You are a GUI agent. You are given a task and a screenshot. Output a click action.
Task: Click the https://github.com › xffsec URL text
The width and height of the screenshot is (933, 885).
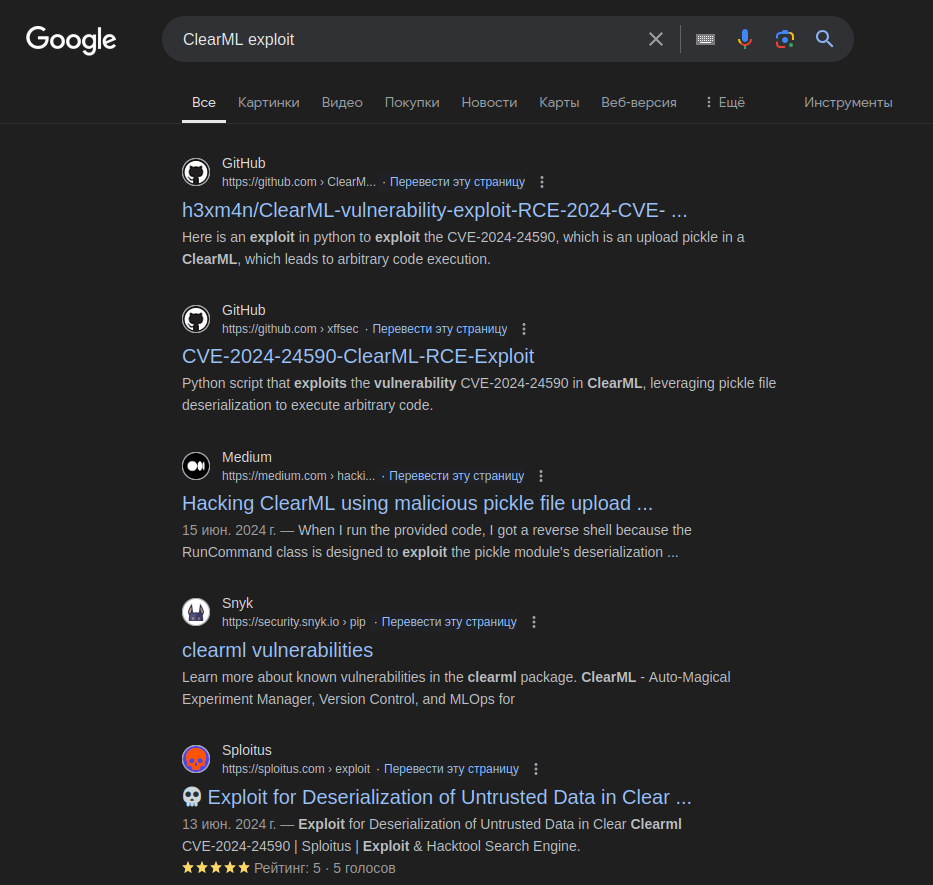[x=290, y=329]
